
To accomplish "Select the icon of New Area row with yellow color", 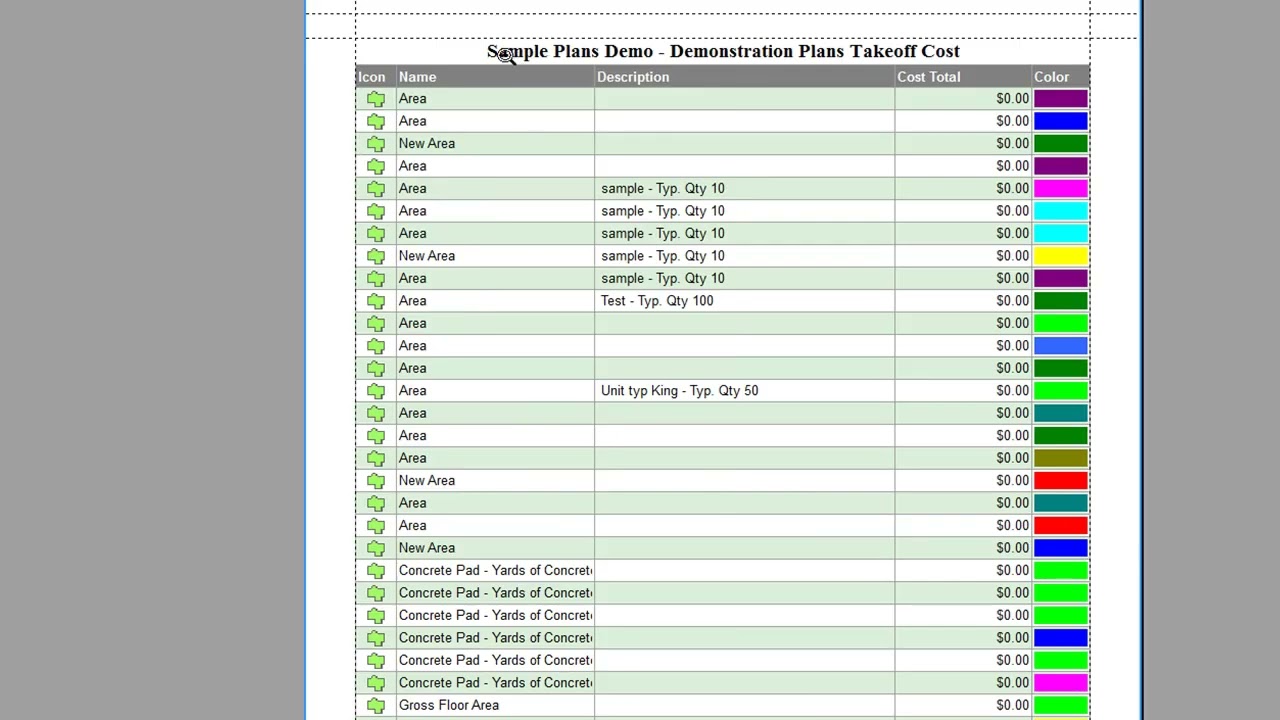I will point(376,256).
